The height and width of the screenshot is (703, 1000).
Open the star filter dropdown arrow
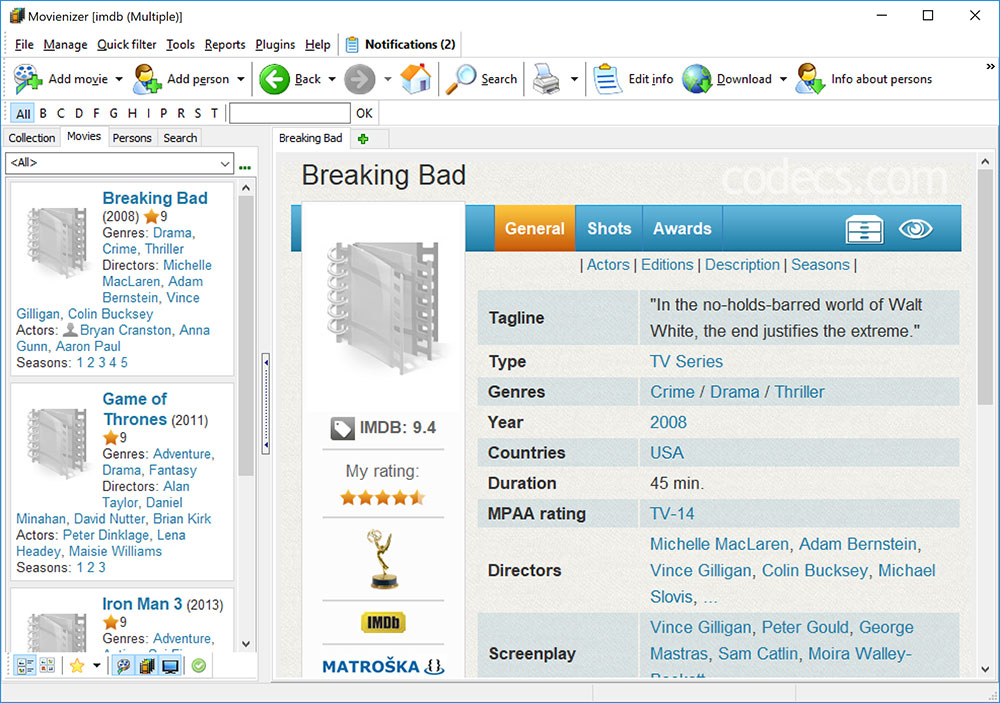point(96,666)
